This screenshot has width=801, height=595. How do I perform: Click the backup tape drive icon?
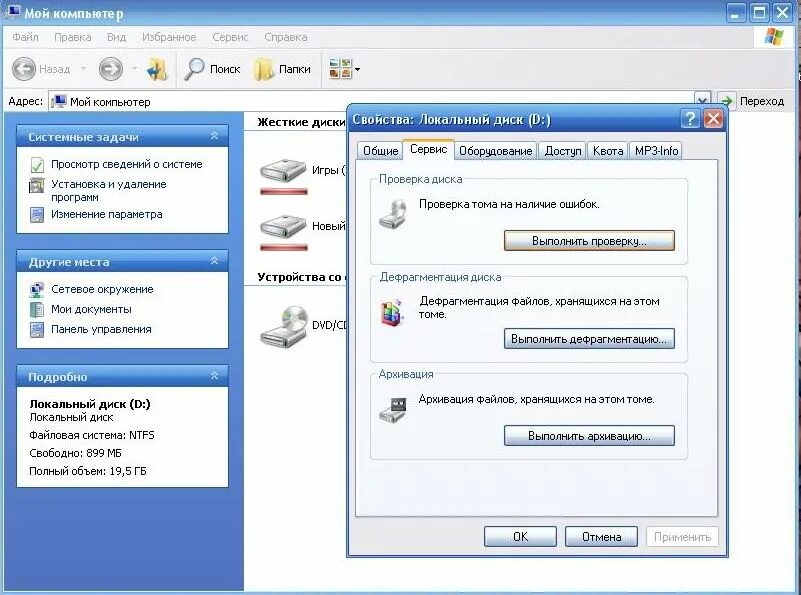pos(393,410)
